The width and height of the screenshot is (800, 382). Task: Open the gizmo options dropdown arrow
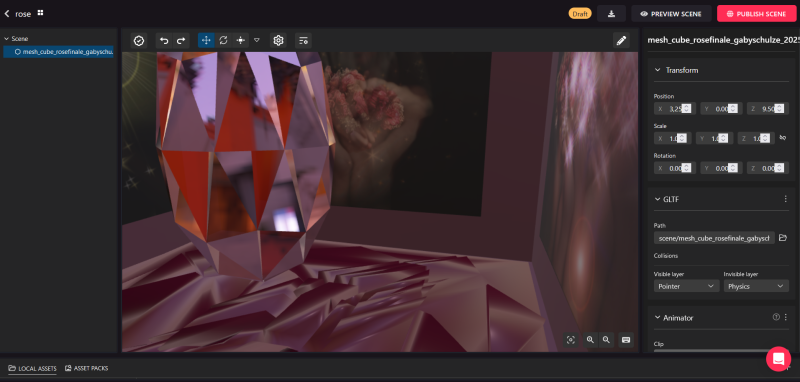pos(257,40)
